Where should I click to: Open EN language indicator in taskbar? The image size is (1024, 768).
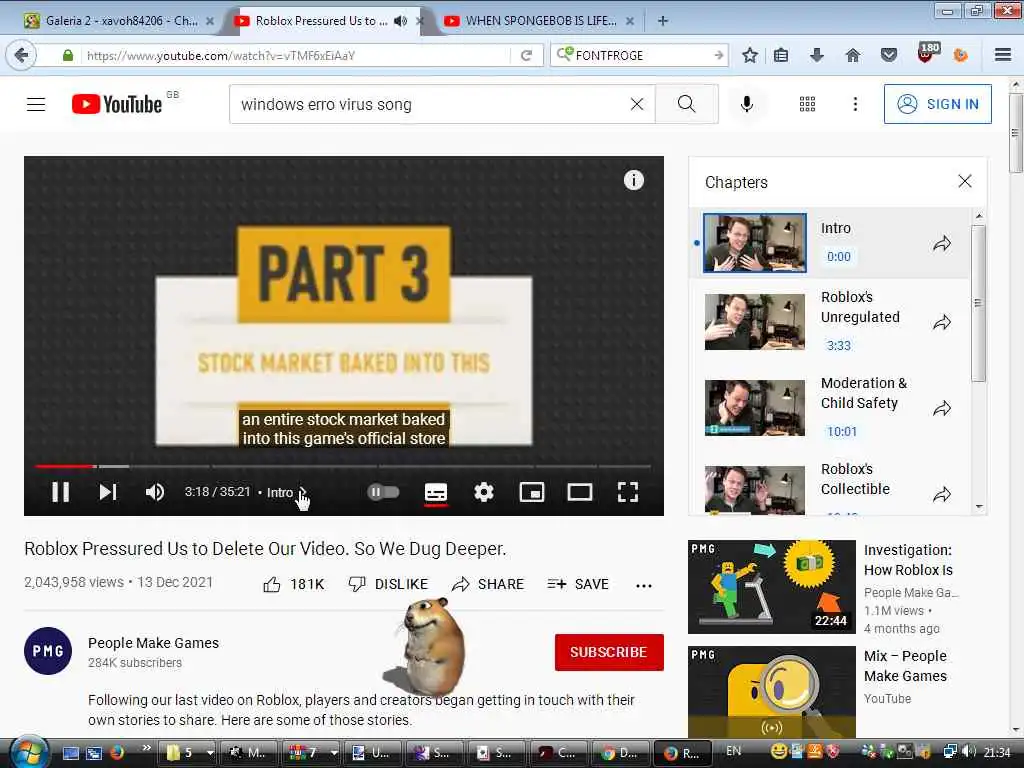[733, 751]
